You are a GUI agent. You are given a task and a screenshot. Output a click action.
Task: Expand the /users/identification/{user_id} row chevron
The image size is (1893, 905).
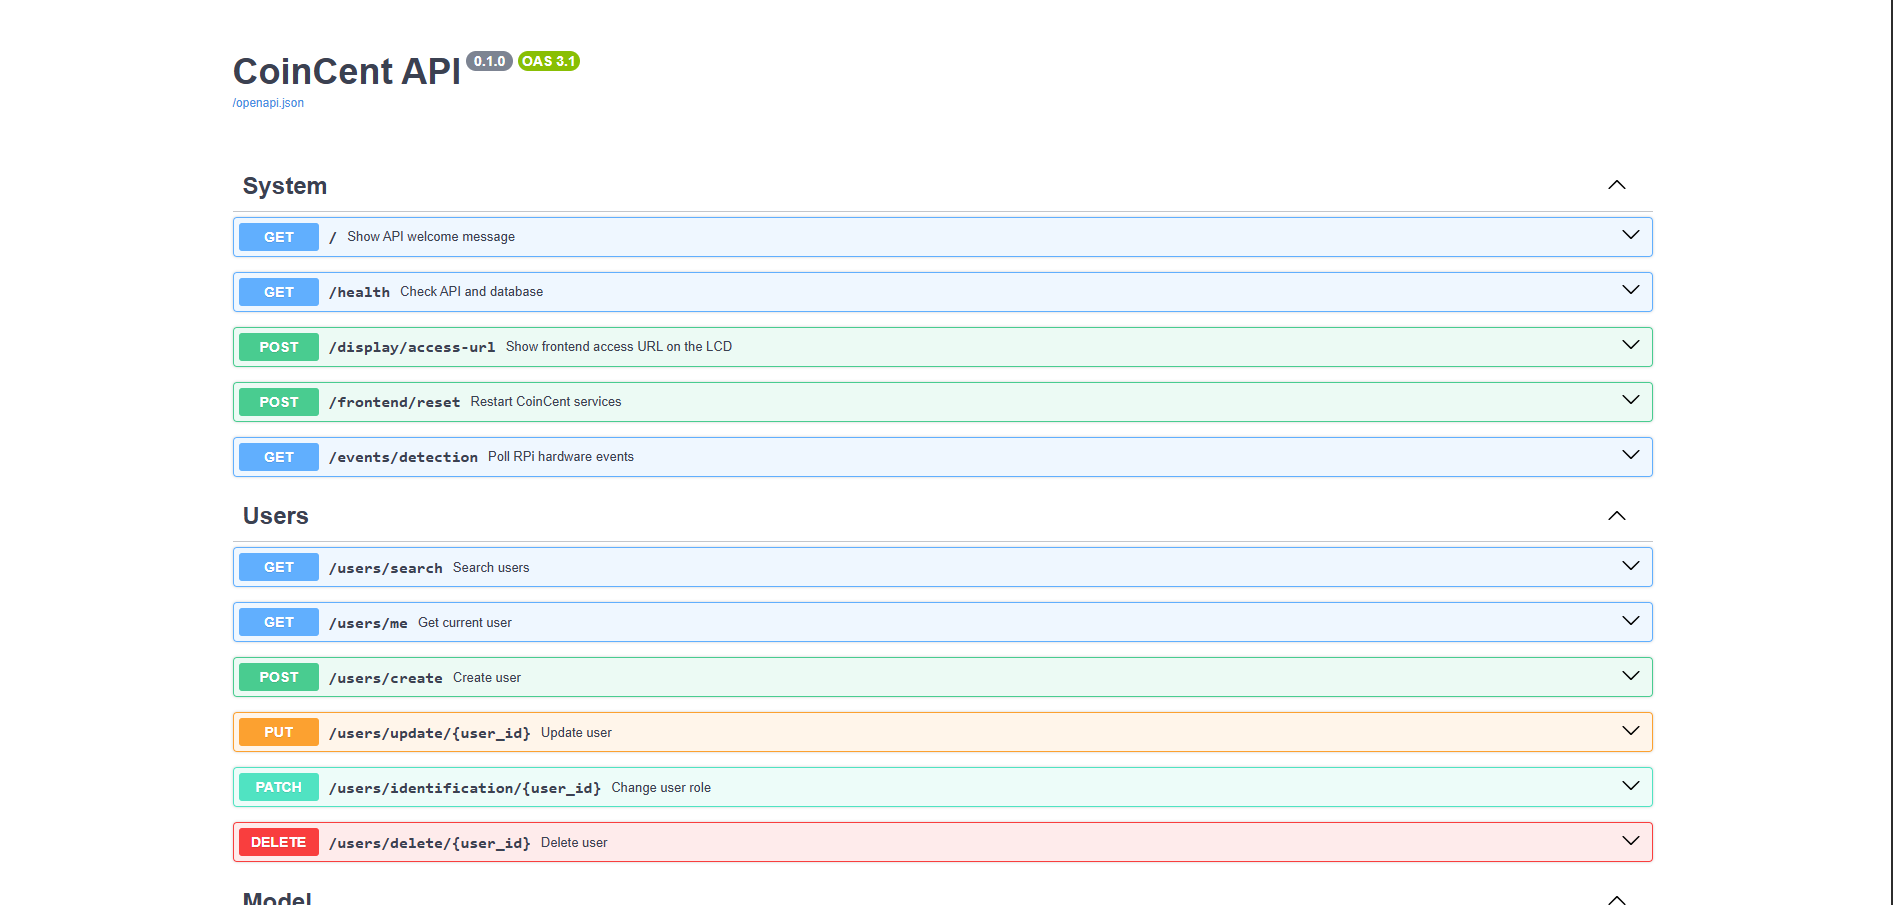coord(1631,786)
